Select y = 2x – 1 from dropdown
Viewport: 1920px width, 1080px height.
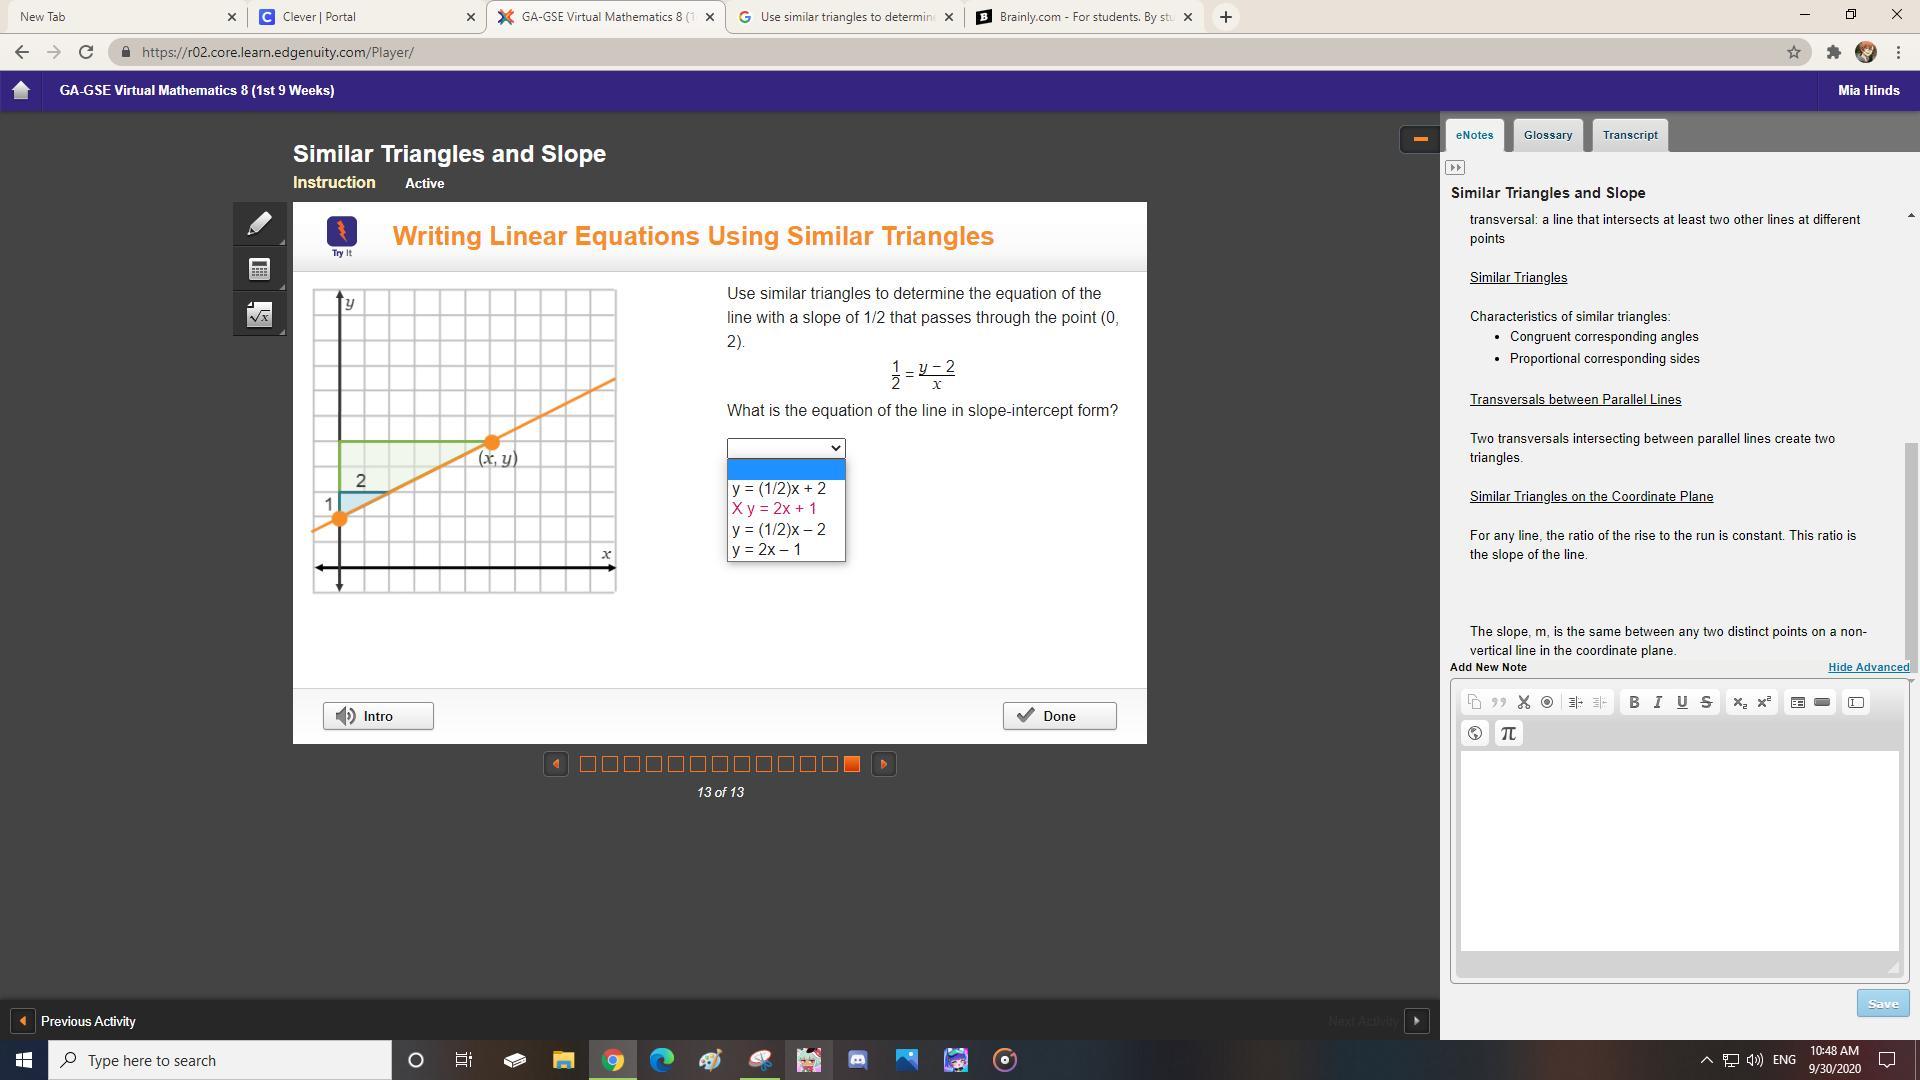click(767, 550)
